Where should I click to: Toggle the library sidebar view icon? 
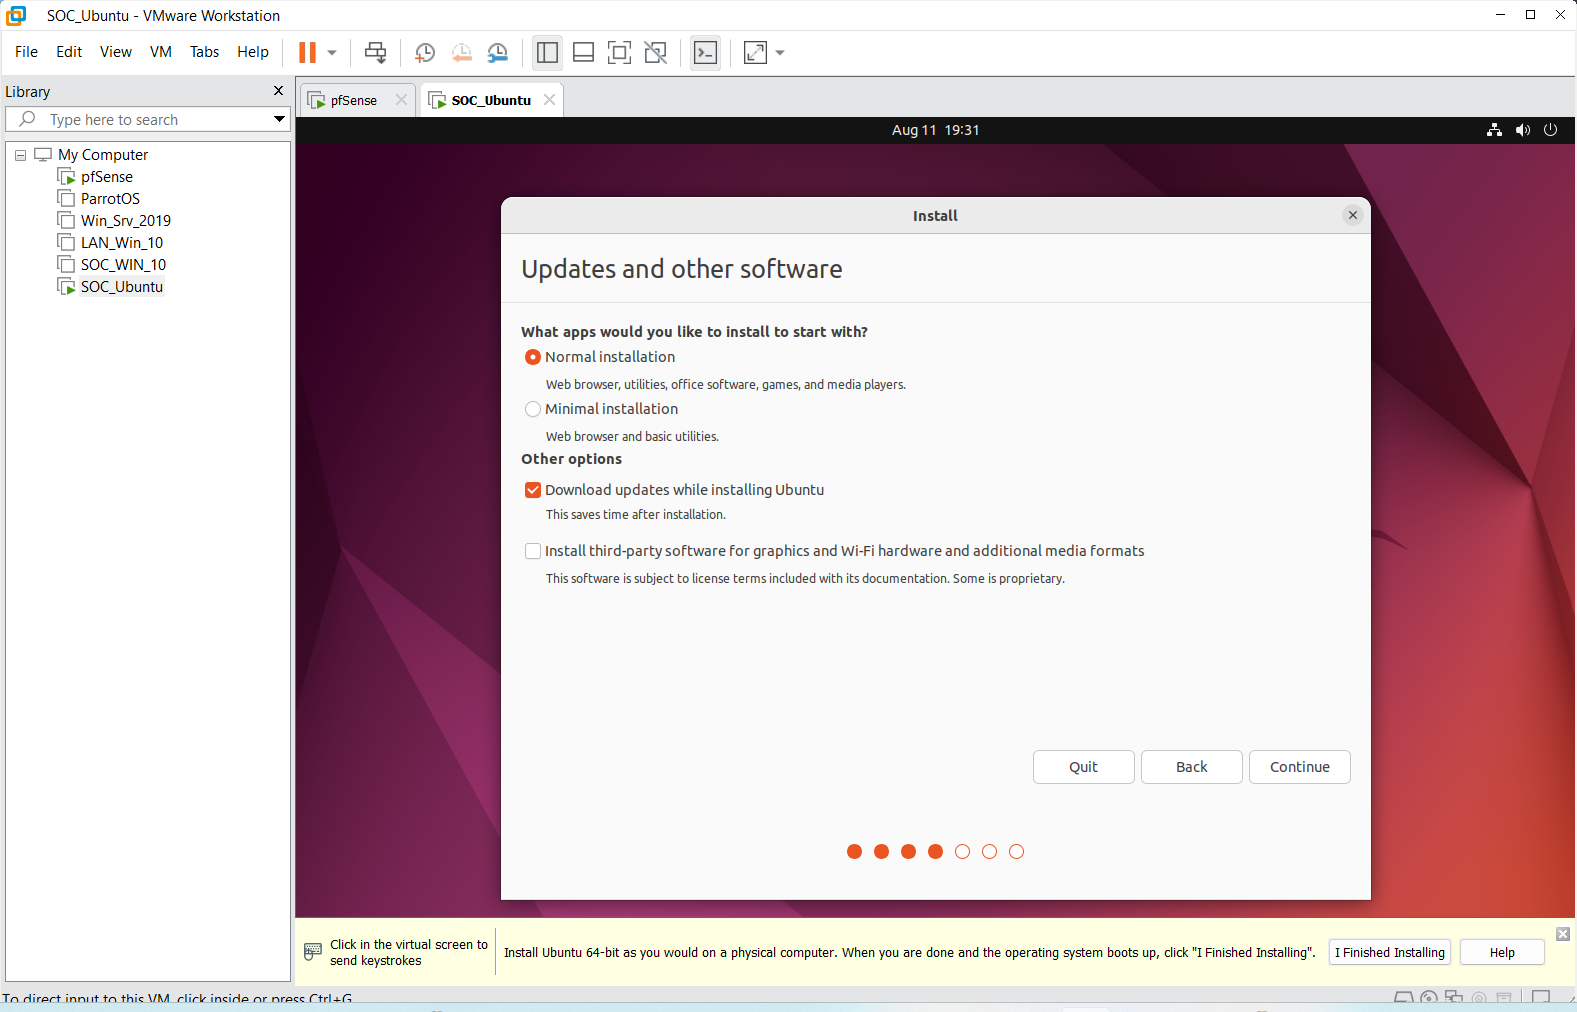click(x=547, y=52)
